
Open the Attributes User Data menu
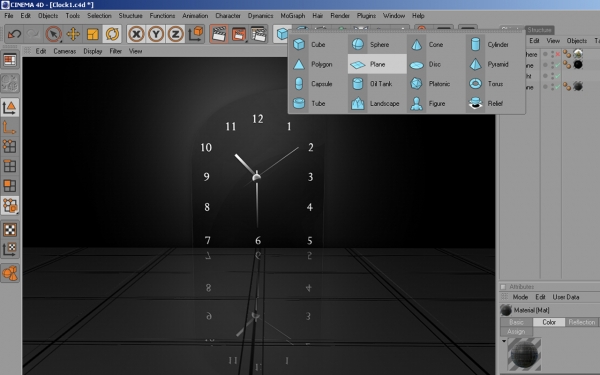[x=566, y=297]
